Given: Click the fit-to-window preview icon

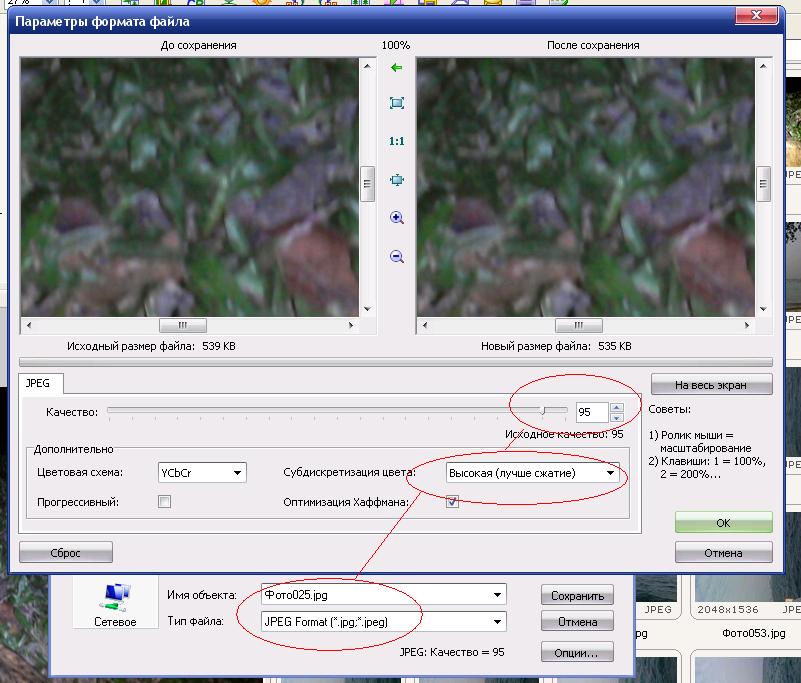Looking at the screenshot, I should 396,103.
